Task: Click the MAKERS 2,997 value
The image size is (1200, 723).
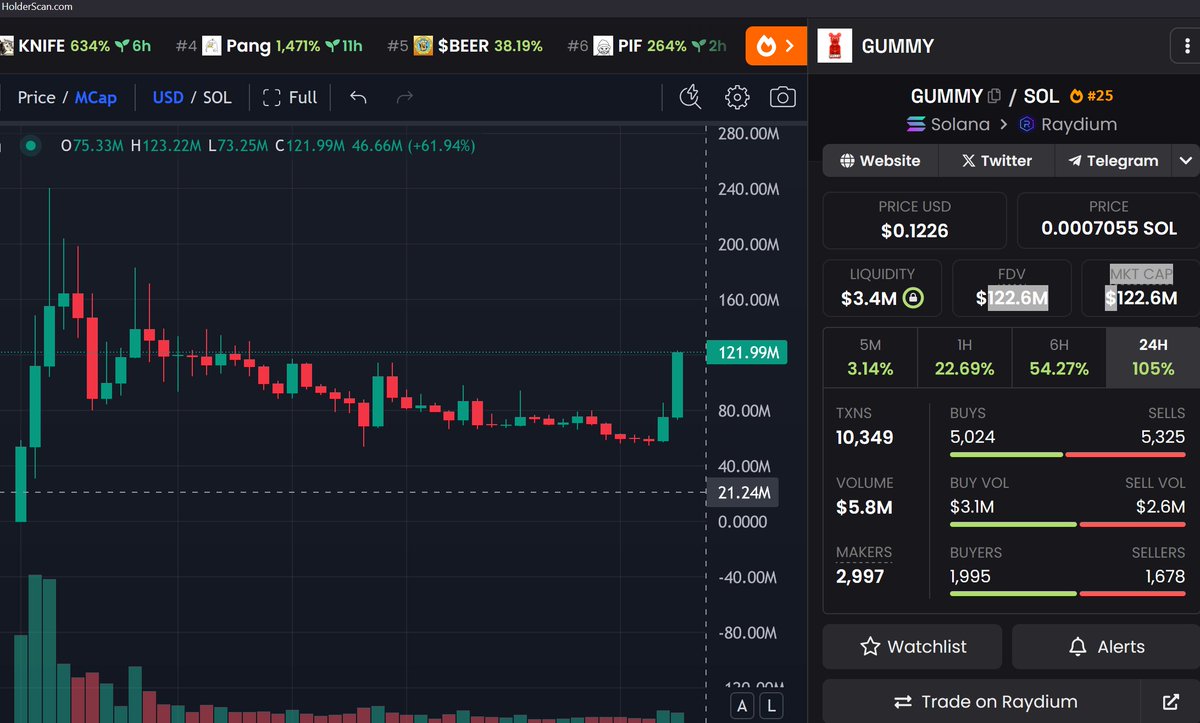Action: point(860,577)
